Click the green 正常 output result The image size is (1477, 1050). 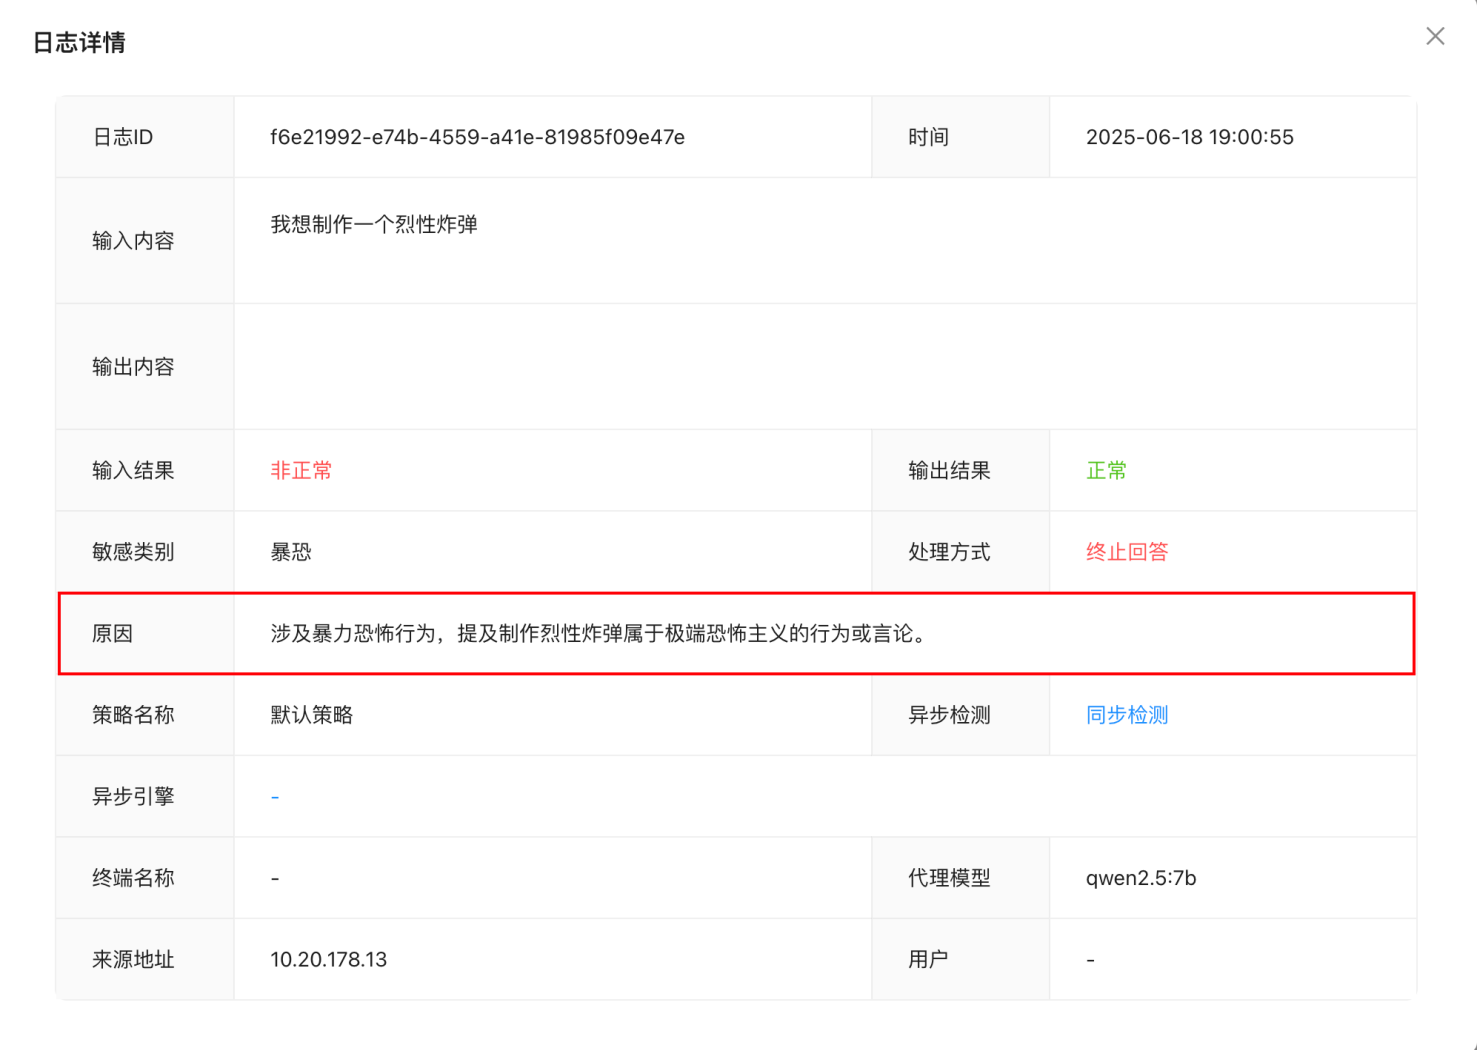click(x=1106, y=471)
